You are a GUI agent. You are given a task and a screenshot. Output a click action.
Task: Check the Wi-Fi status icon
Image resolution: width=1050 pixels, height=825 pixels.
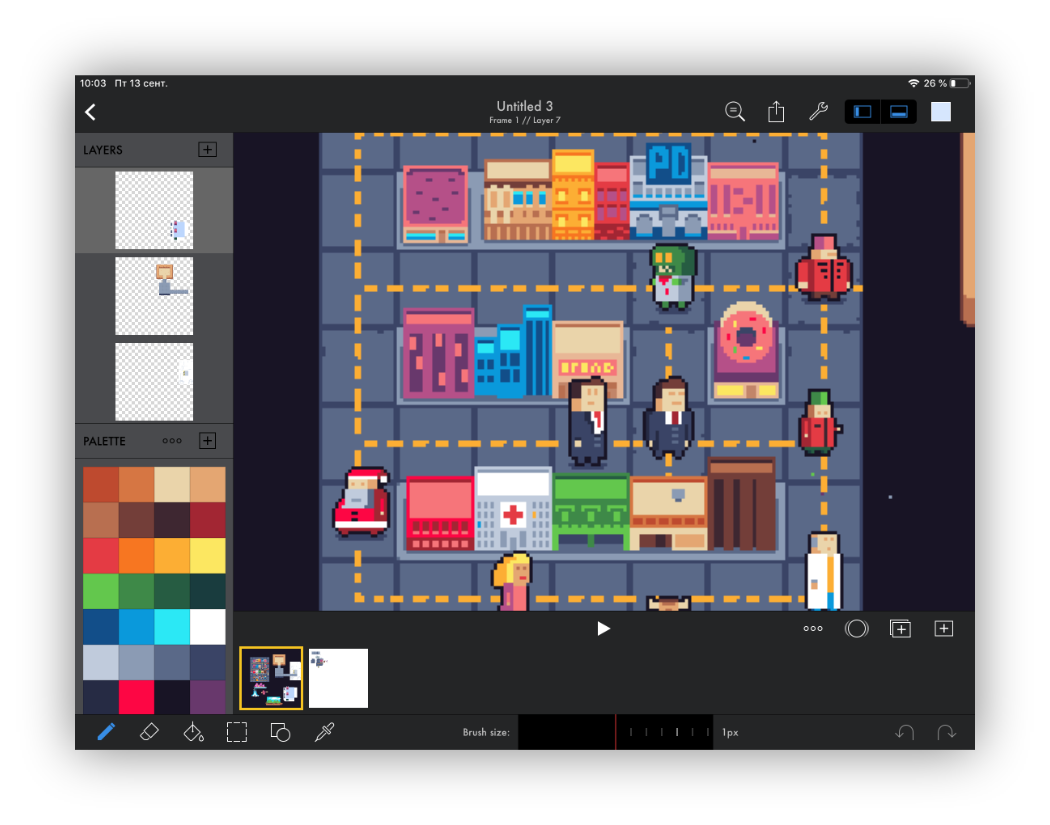(x=913, y=83)
